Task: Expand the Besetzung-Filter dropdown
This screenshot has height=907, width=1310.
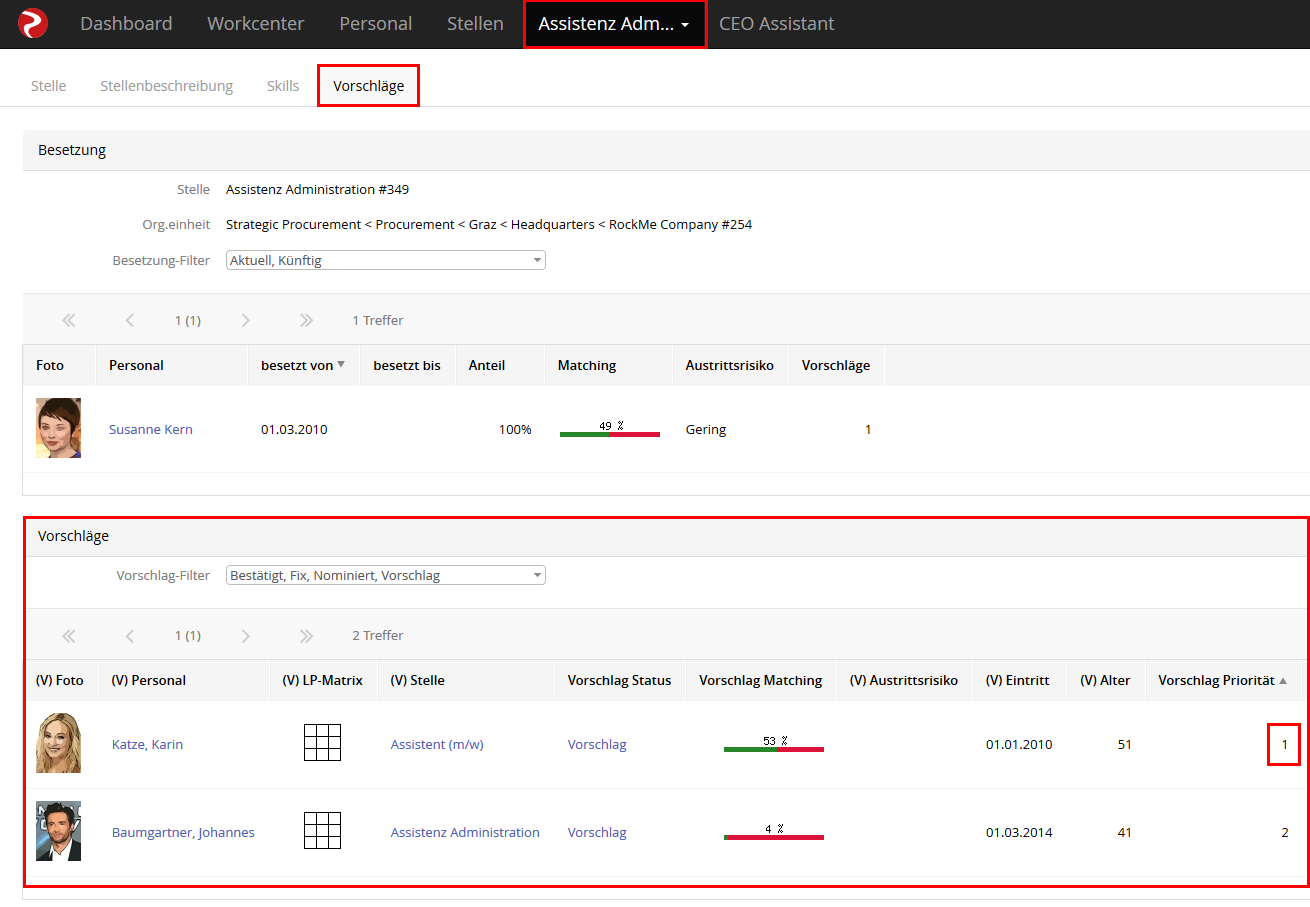Action: 386,260
